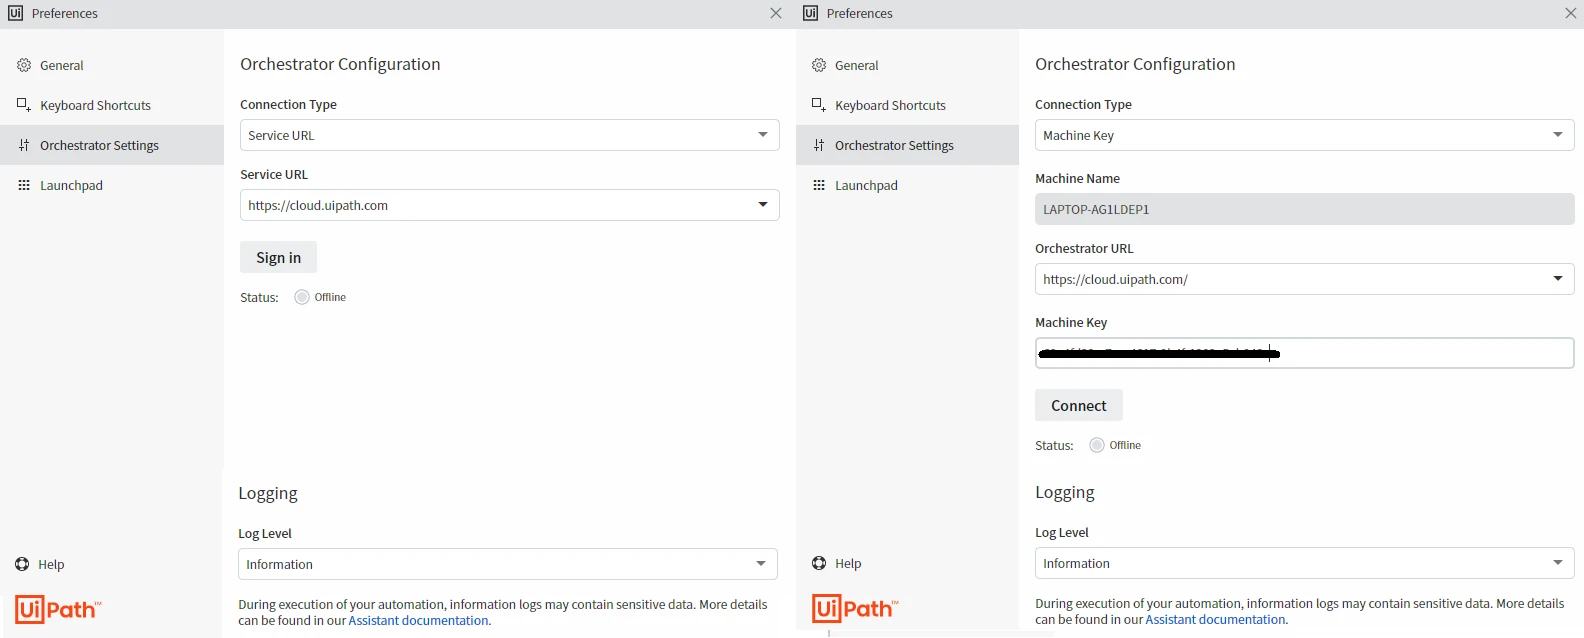Select Launchpad in right window
1584x638 pixels.
point(907,185)
